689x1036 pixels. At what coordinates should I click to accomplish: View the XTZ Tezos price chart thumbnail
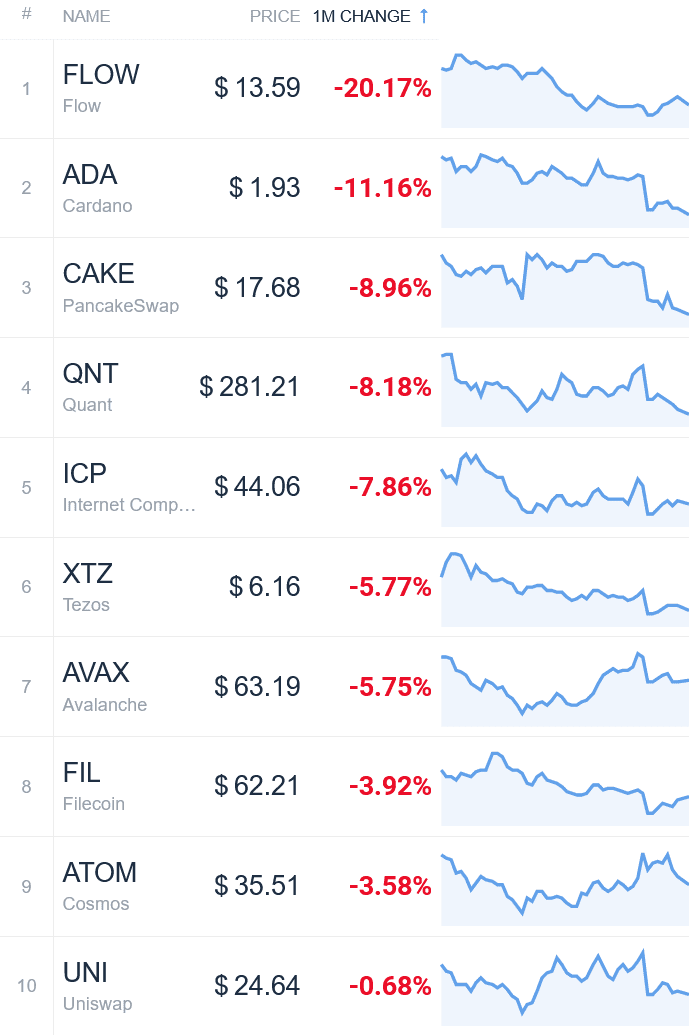[x=565, y=589]
